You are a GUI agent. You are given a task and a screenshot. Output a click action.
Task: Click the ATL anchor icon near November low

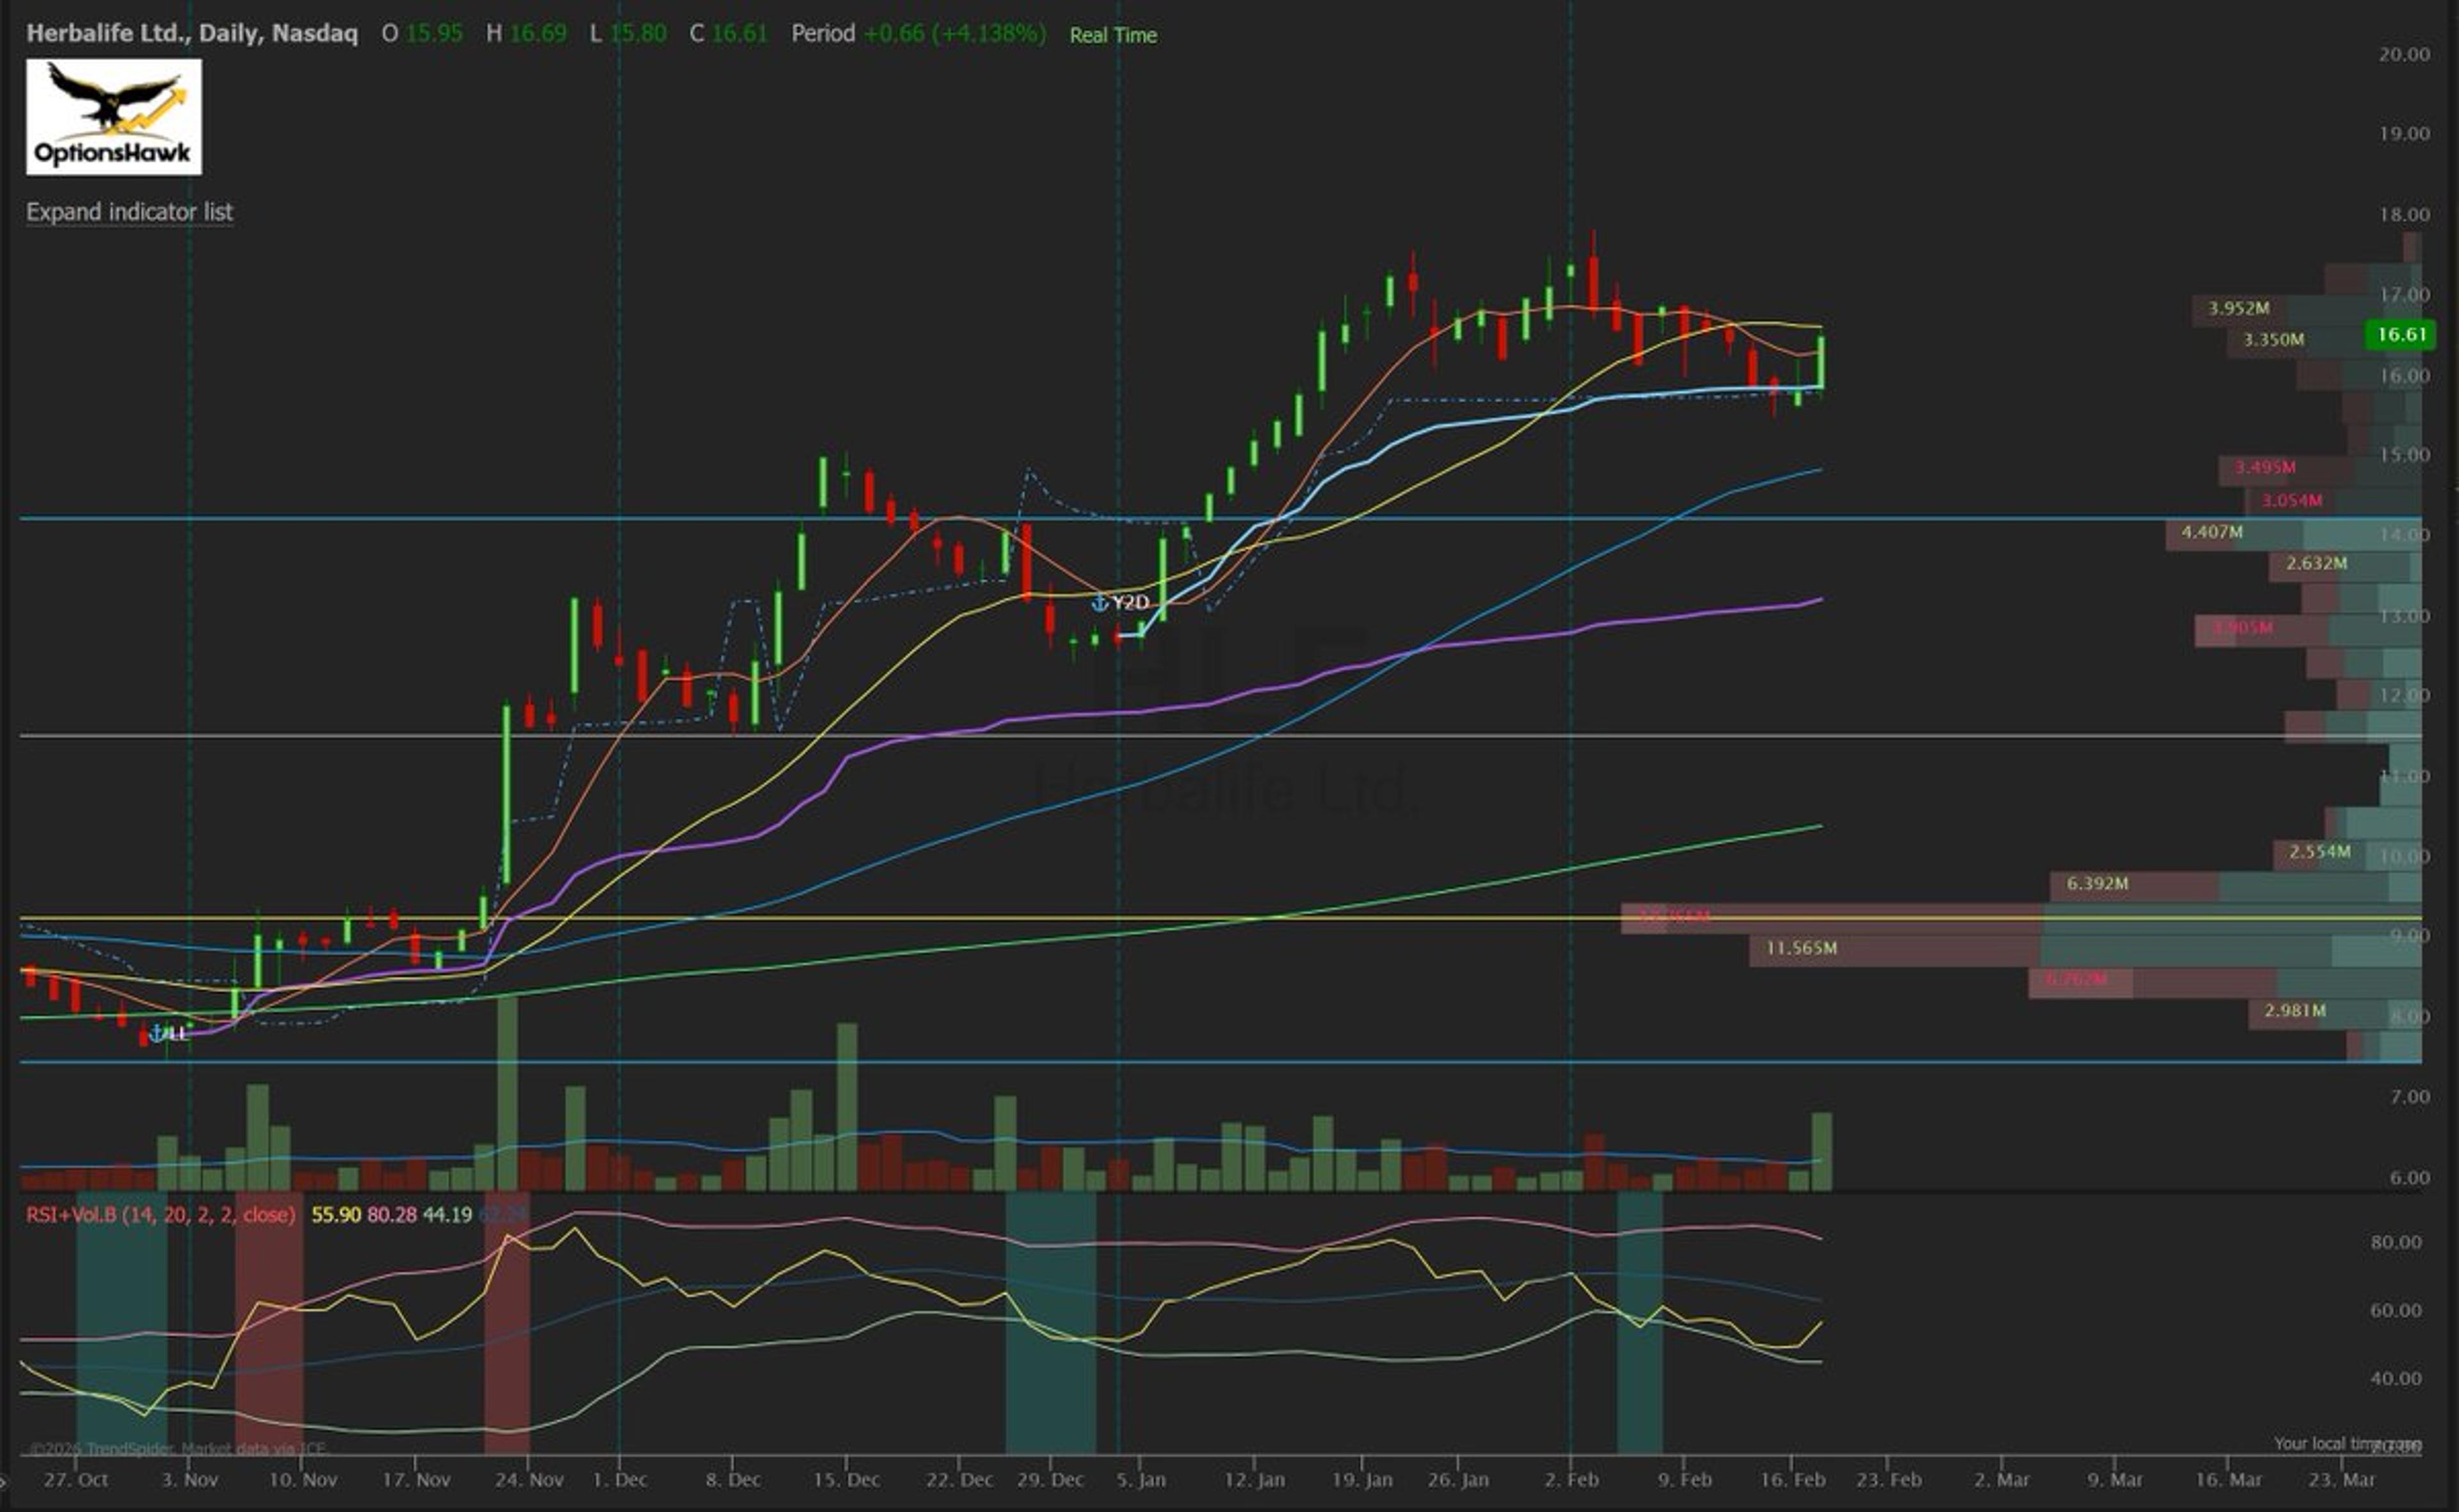click(157, 1032)
